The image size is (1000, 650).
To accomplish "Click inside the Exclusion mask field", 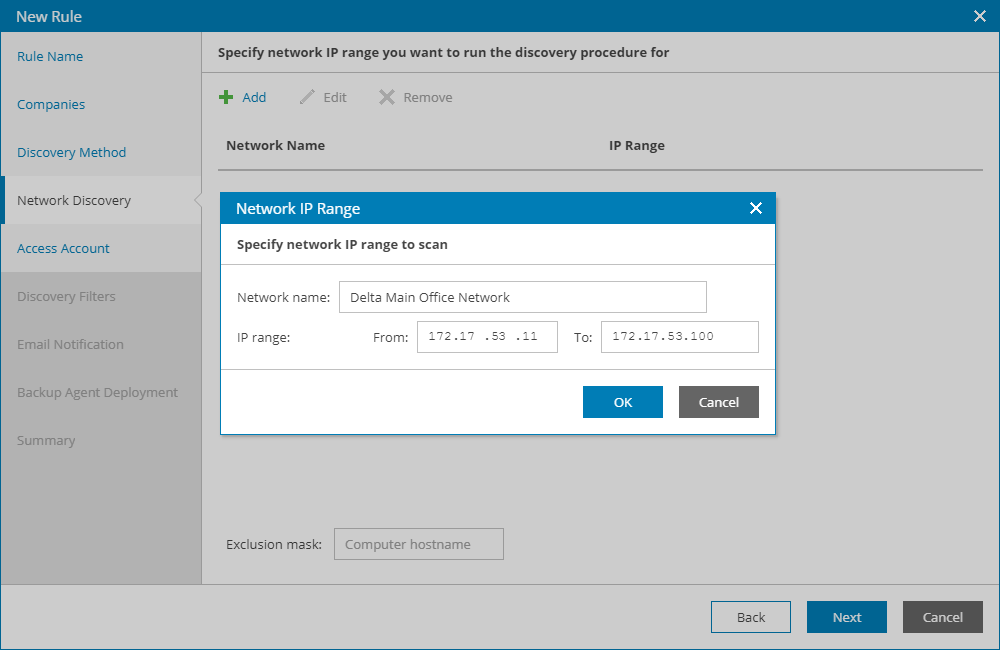I will 419,544.
